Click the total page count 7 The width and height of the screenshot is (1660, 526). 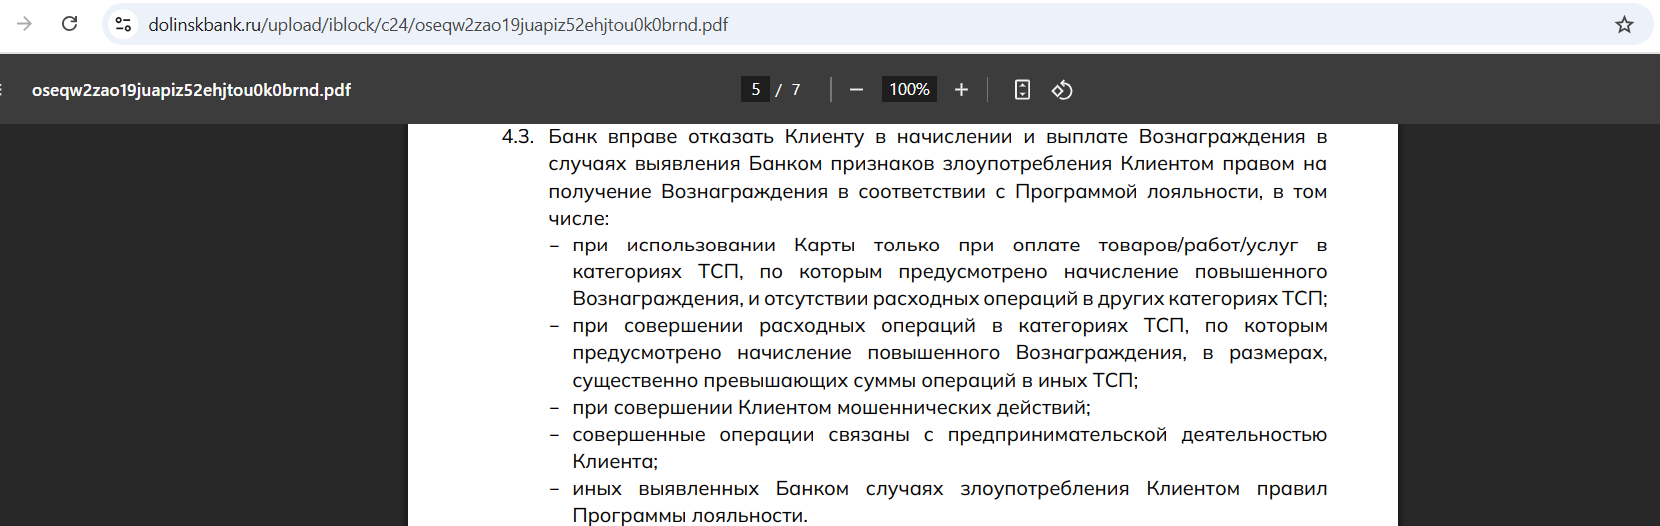796,90
